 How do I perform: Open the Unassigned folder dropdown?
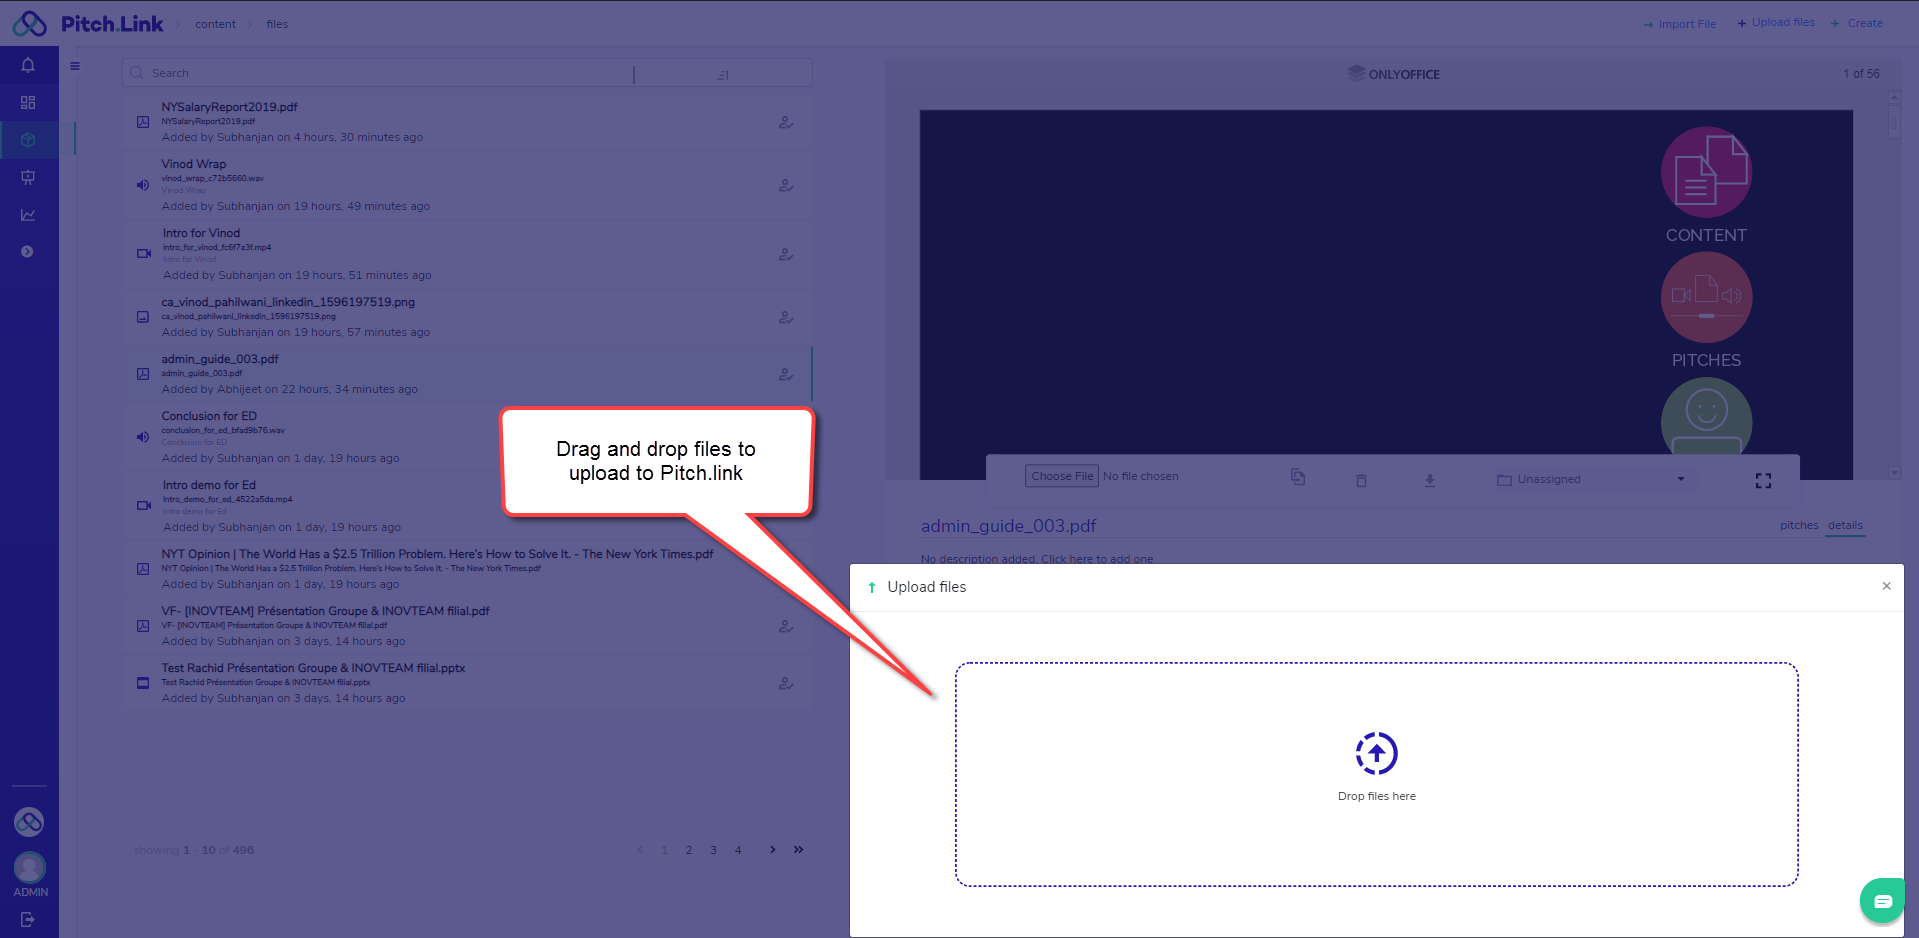pyautogui.click(x=1590, y=479)
